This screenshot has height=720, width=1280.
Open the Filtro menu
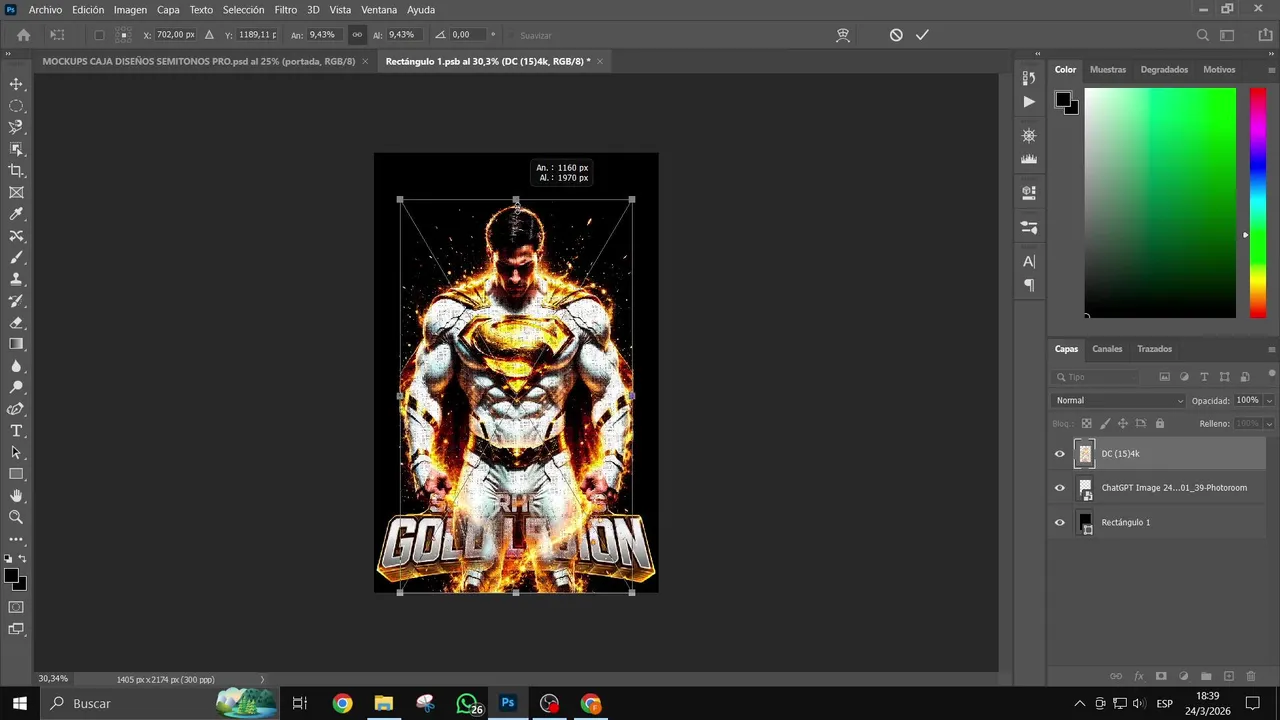tap(286, 10)
